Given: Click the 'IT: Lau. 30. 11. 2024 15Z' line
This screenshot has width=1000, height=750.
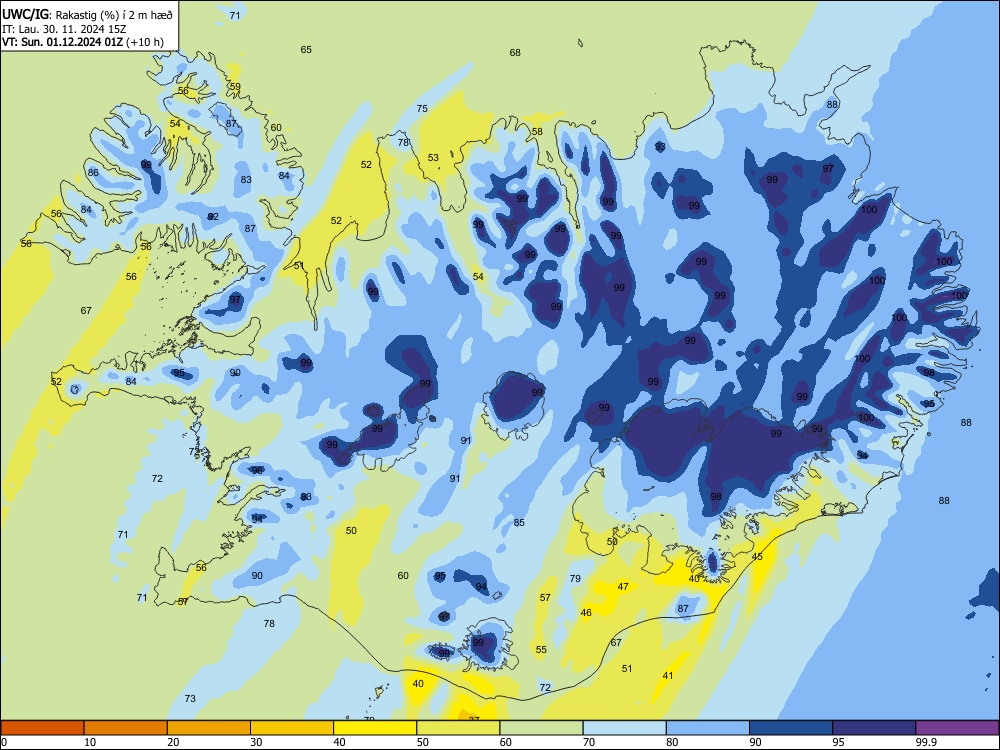Looking at the screenshot, I should click(x=64, y=29).
